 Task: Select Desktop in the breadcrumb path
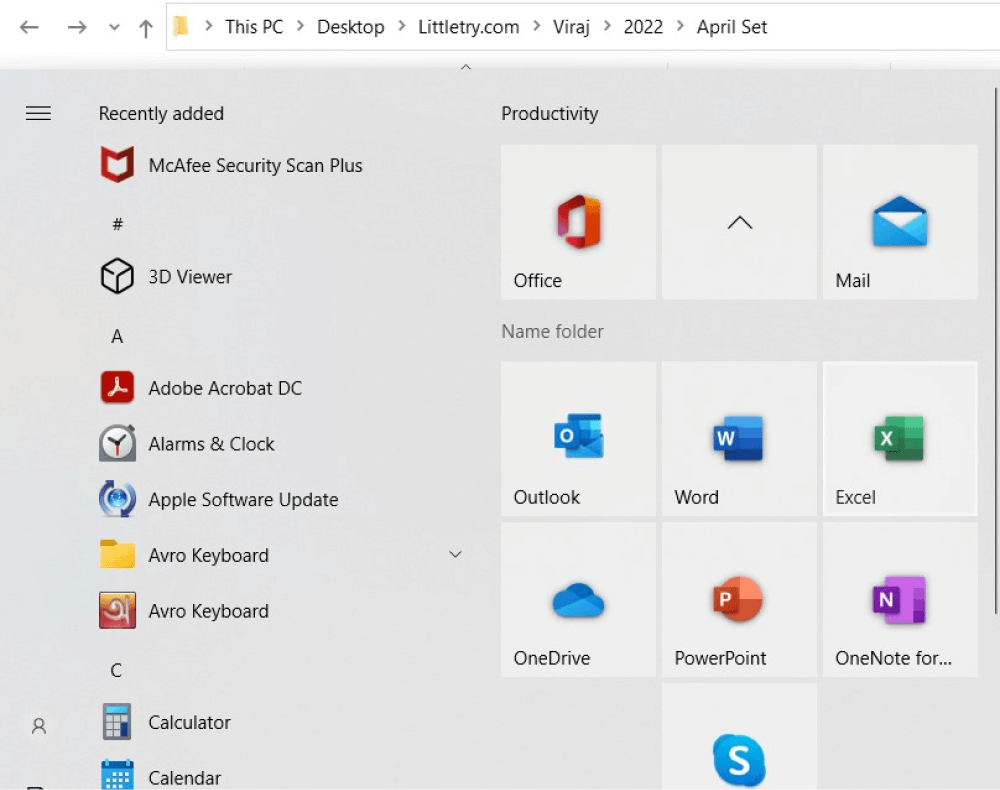[351, 27]
